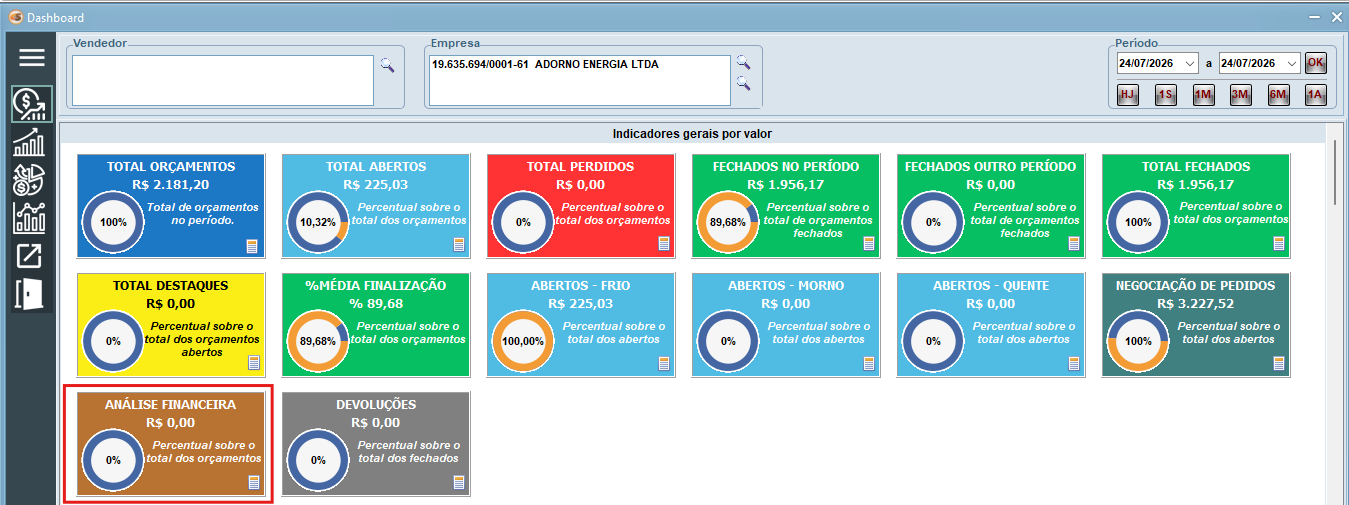Click the external link sidebar icon
Screen dimensions: 1349x505
pos(28,256)
